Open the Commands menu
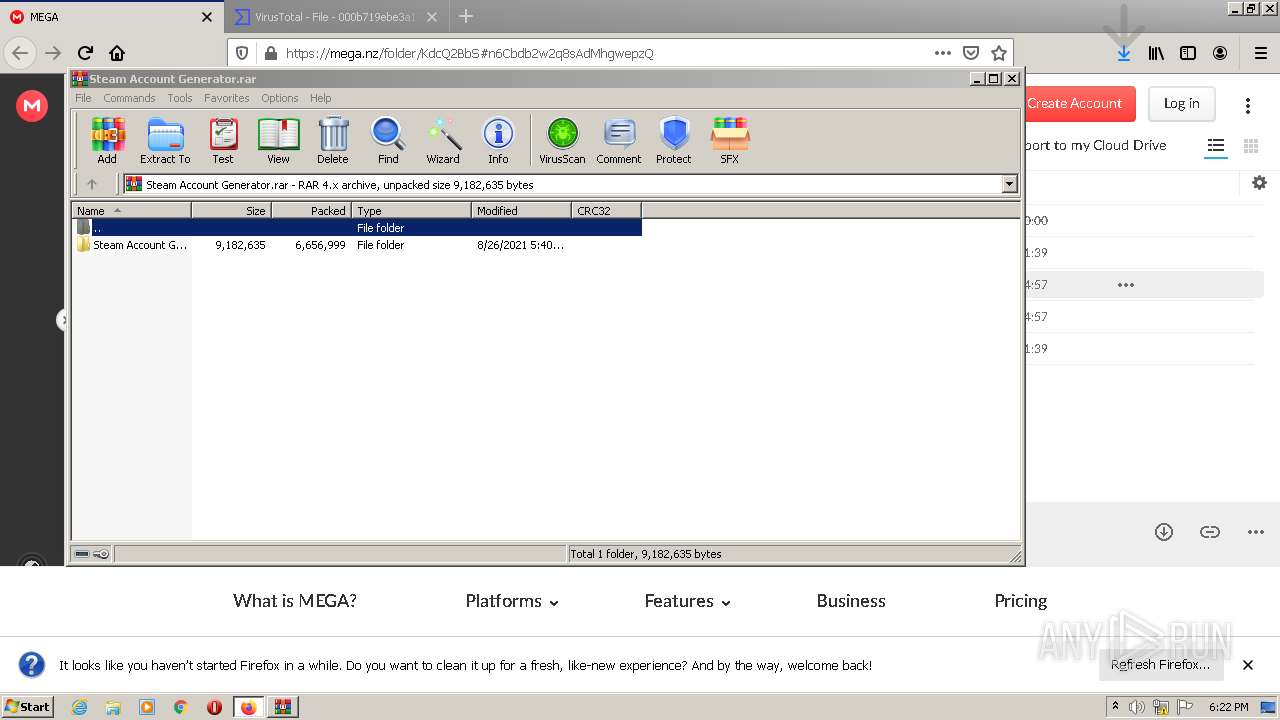Image resolution: width=1280 pixels, height=720 pixels. [x=129, y=98]
